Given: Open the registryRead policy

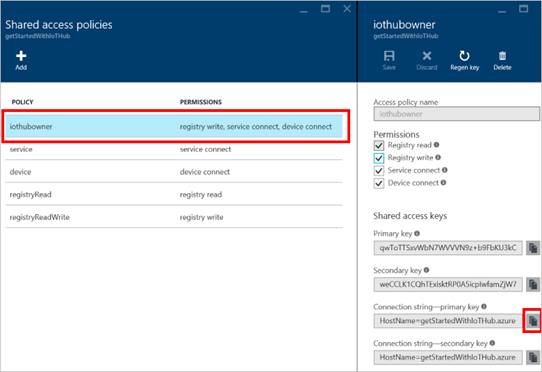Looking at the screenshot, I should point(174,195).
